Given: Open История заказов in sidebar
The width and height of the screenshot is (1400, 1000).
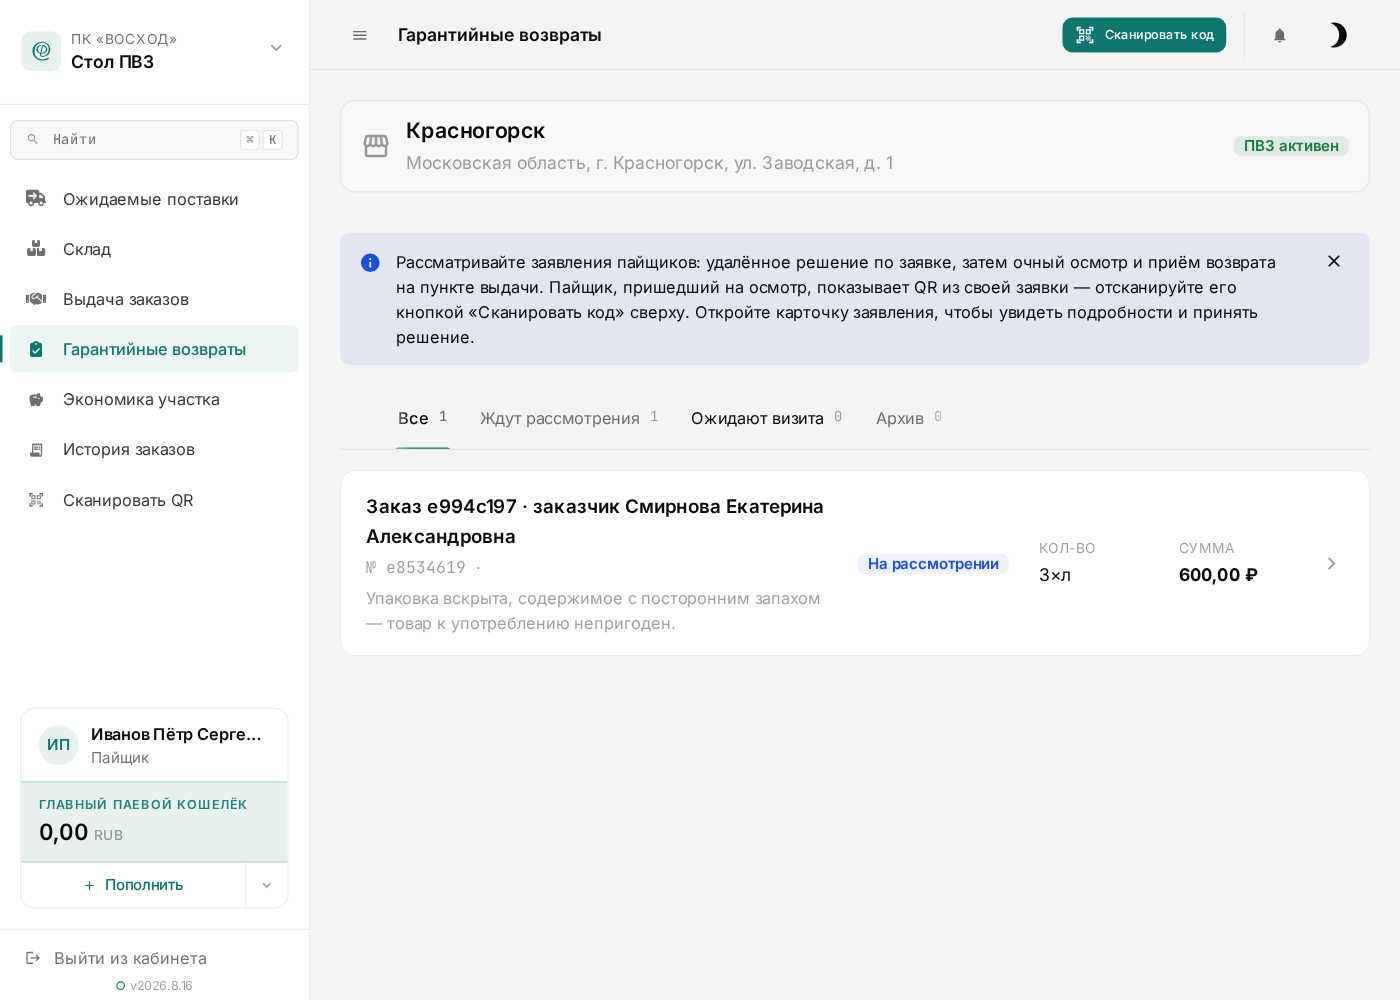Looking at the screenshot, I should click(154, 449).
